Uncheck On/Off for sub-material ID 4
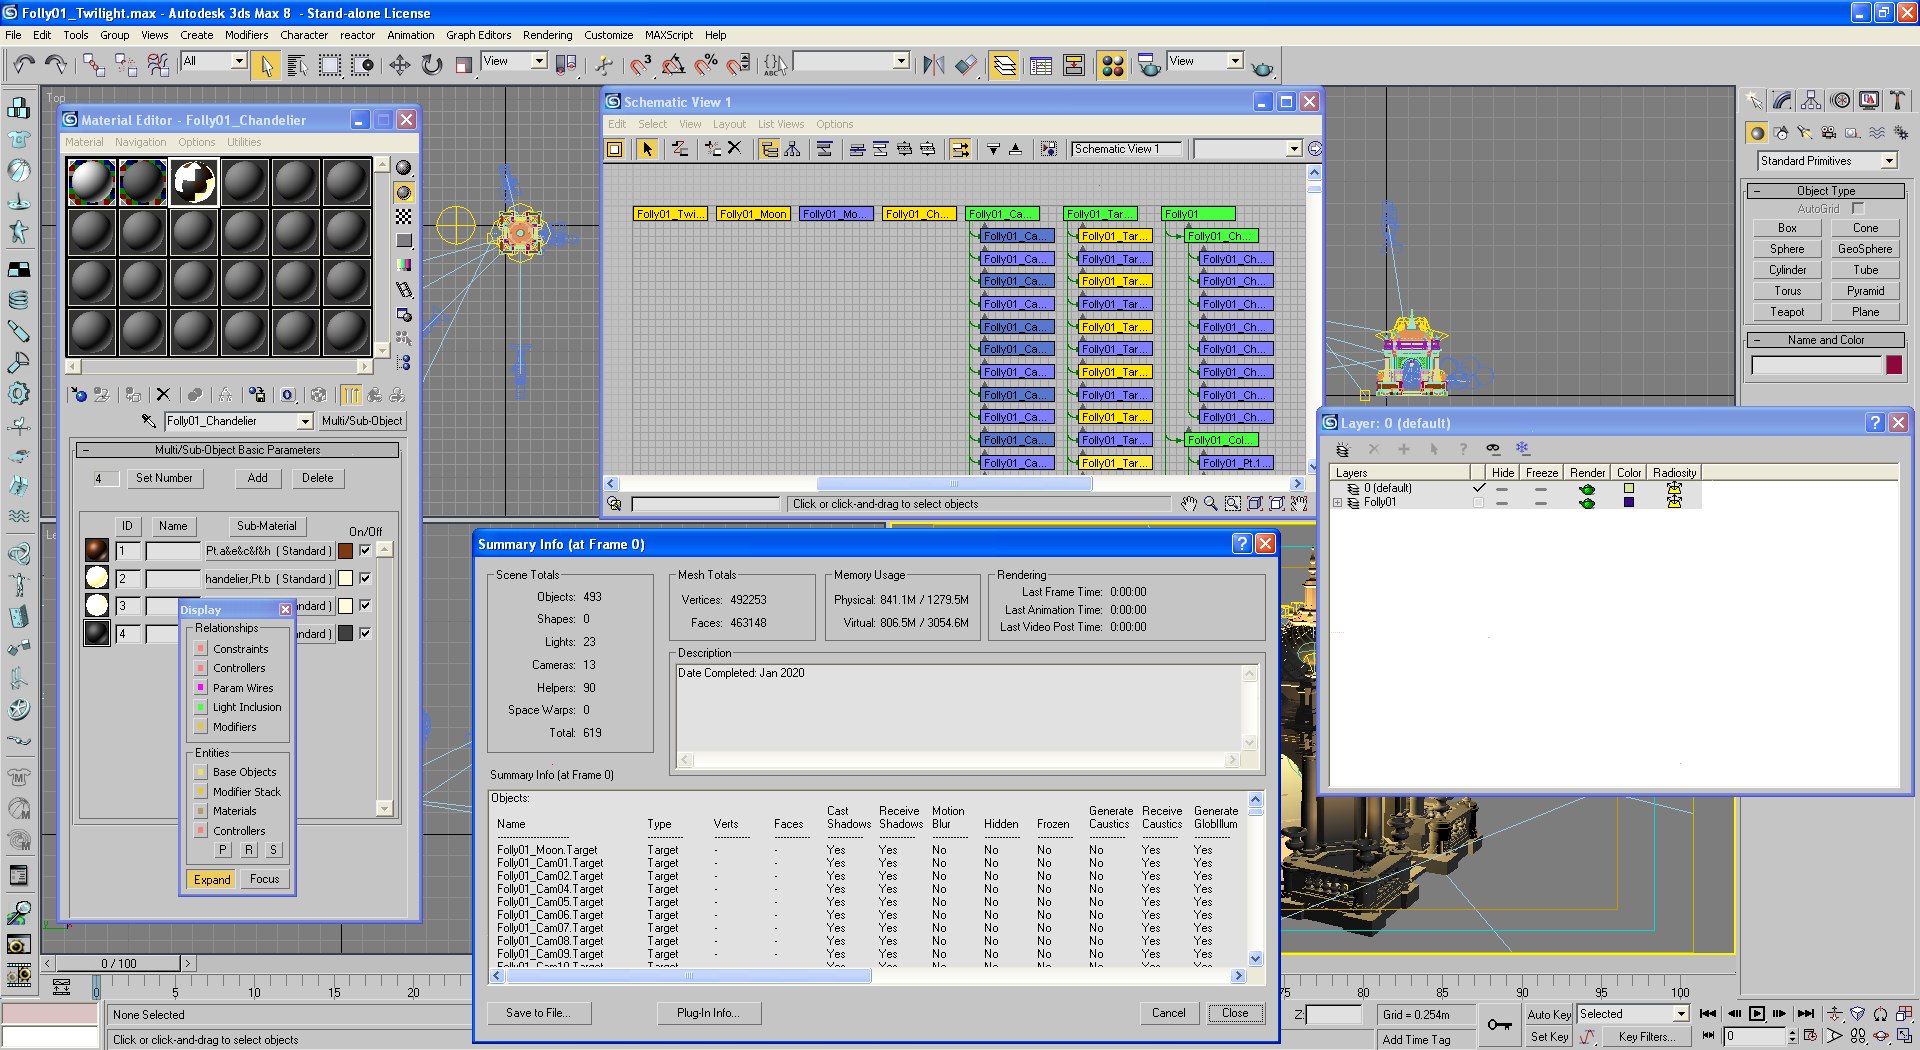Screen dimensions: 1920x1050 365,633
